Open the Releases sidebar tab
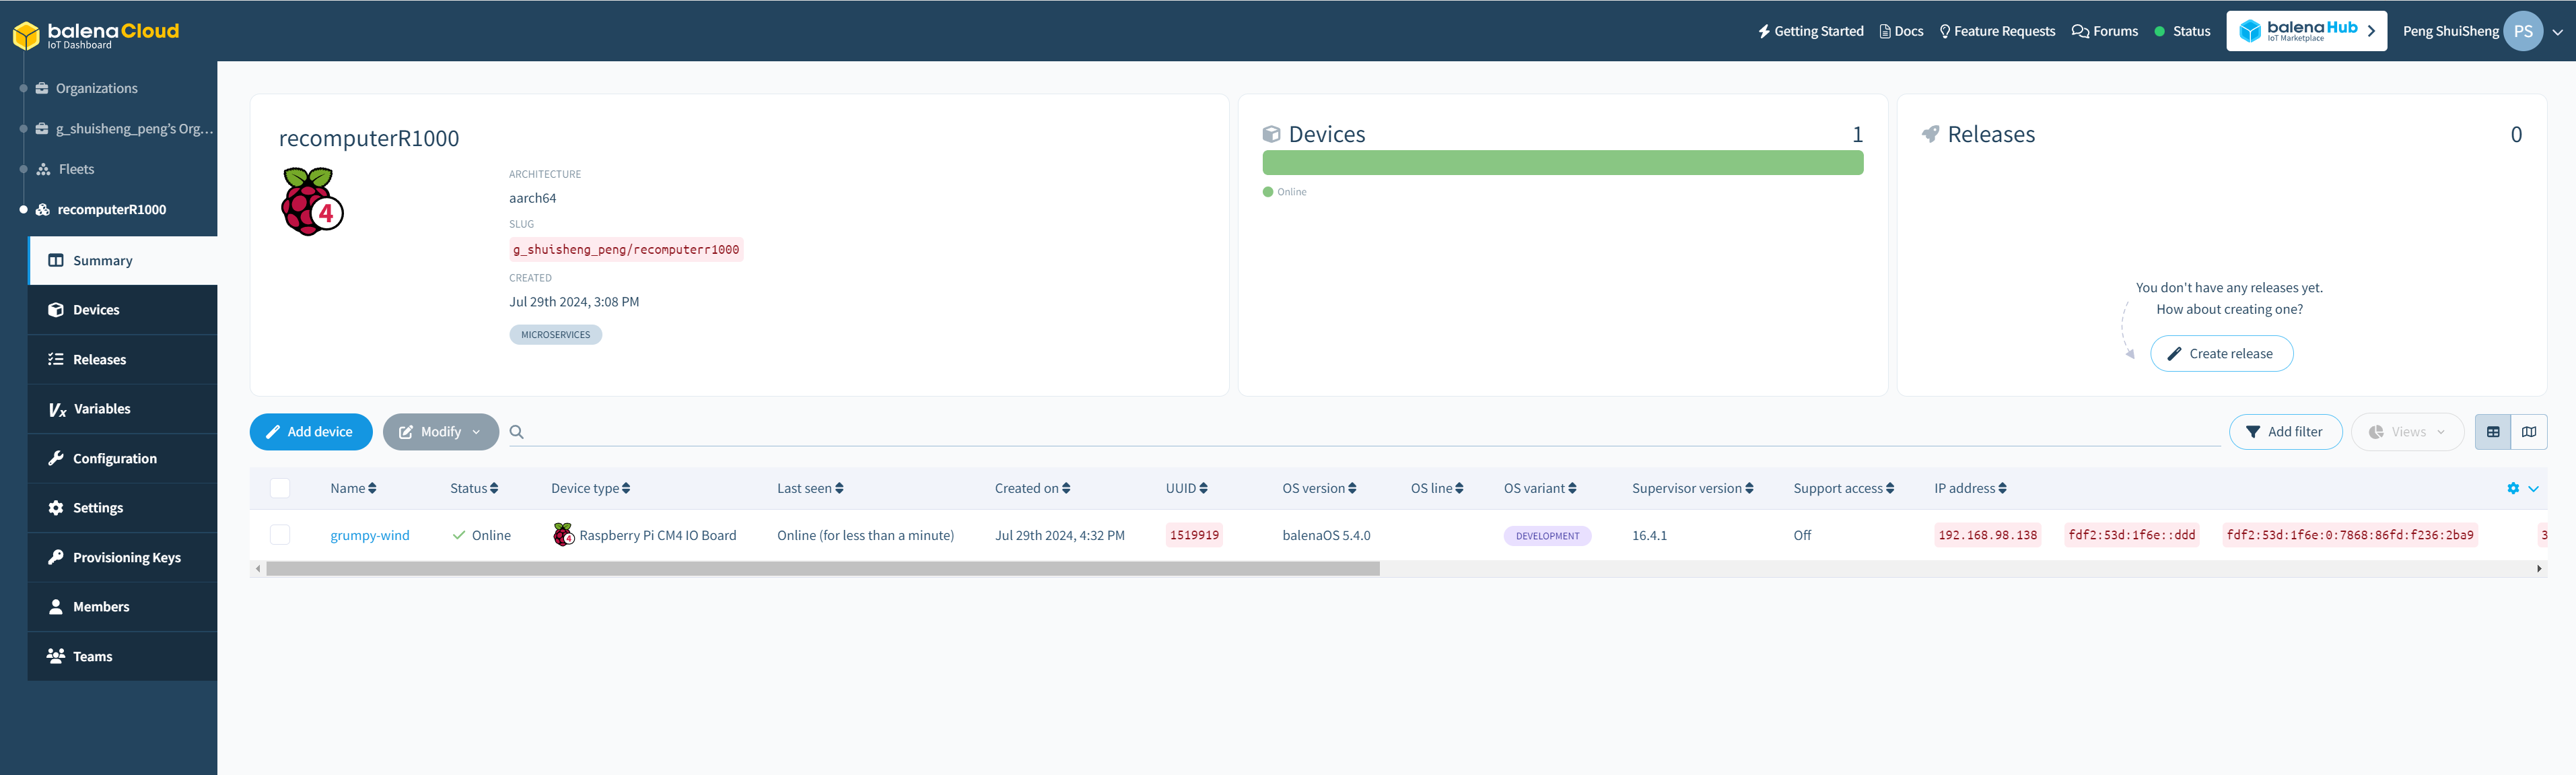The height and width of the screenshot is (775, 2576). (123, 360)
